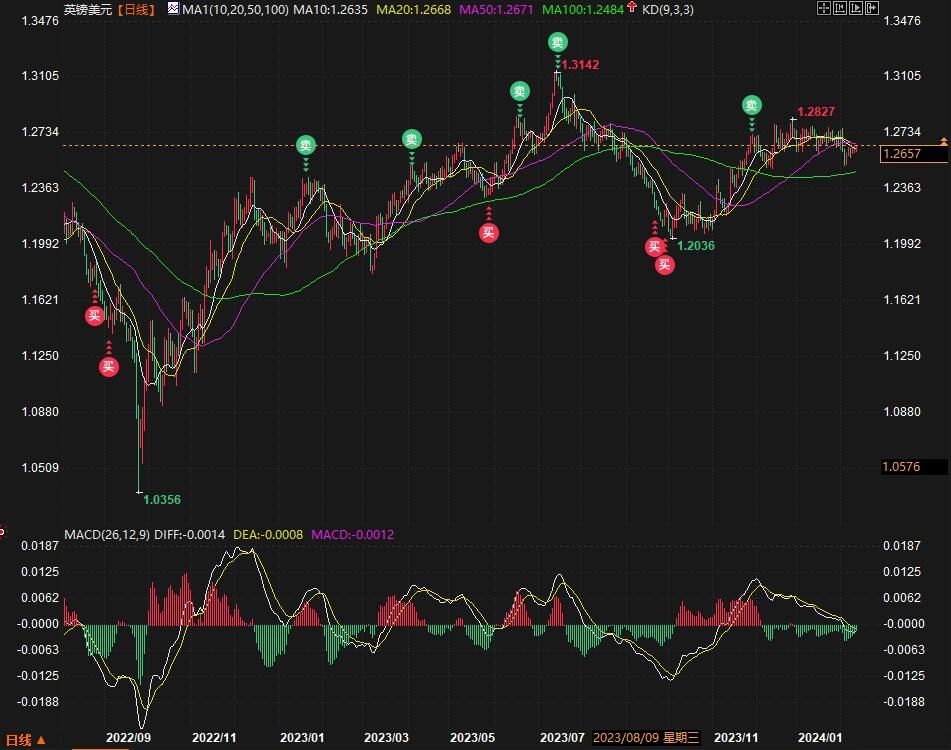Click the 【日线】 period tag beside 英镑美元
The width and height of the screenshot is (951, 750).
tap(137, 9)
